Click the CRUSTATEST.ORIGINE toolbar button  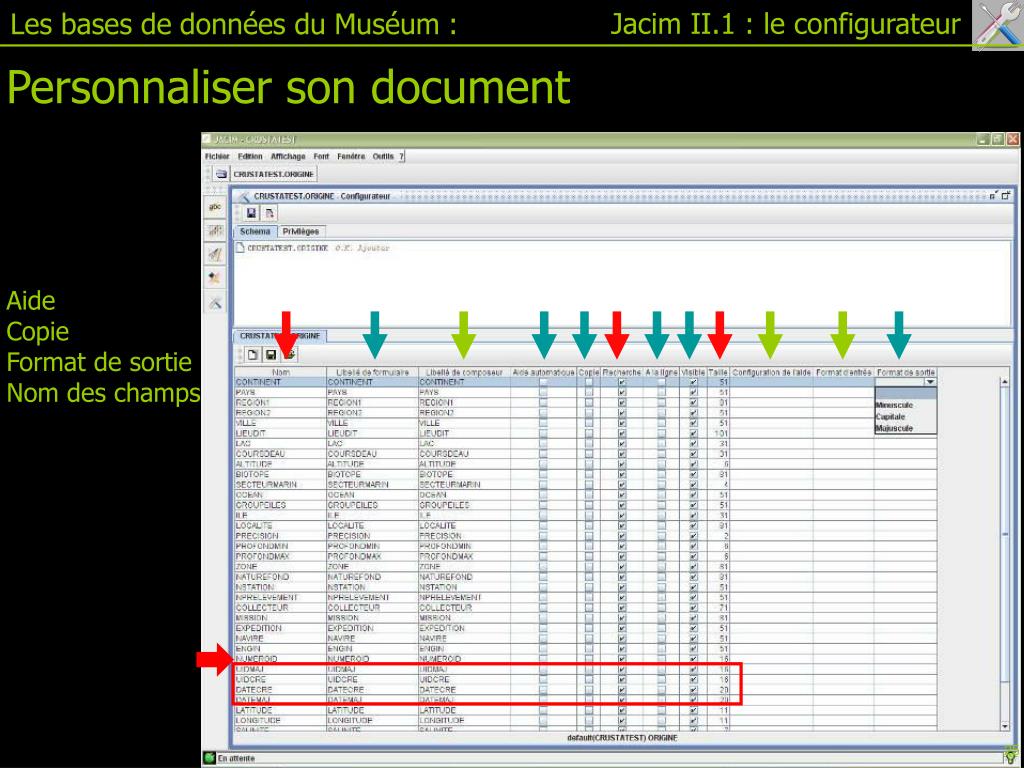point(274,174)
